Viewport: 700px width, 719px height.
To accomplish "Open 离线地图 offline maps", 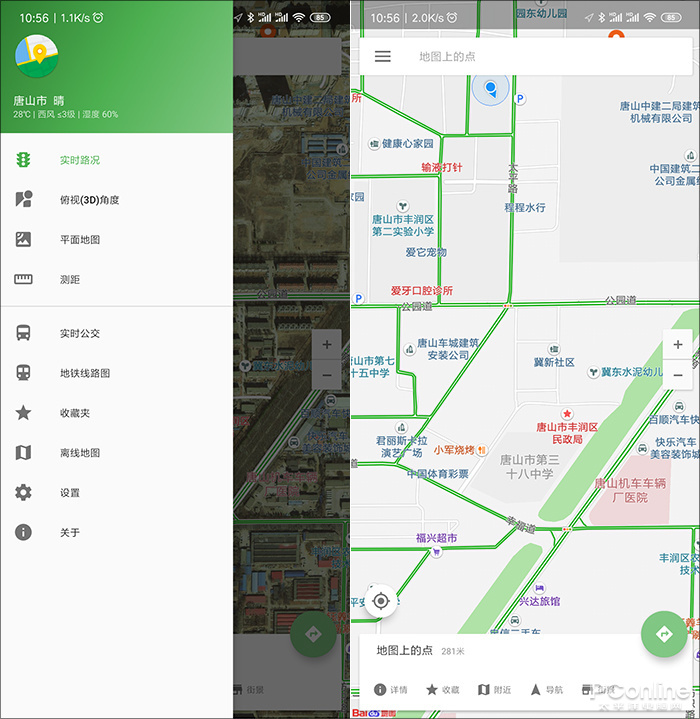I will (80, 453).
